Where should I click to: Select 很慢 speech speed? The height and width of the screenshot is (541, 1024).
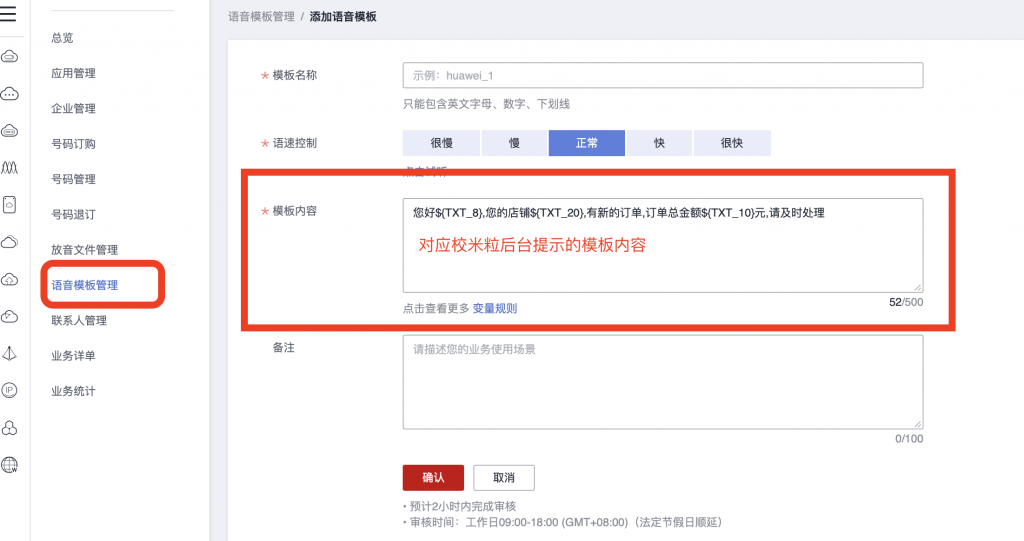(441, 143)
